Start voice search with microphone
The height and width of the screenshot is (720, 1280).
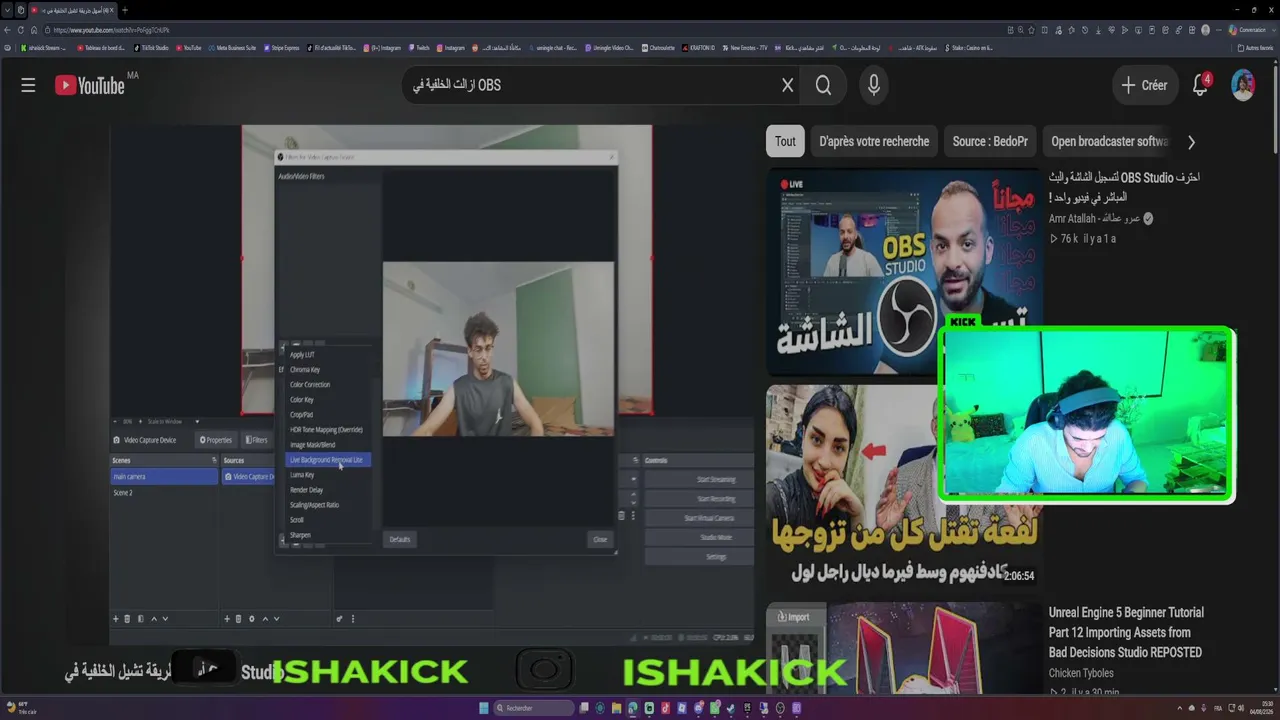click(x=874, y=86)
